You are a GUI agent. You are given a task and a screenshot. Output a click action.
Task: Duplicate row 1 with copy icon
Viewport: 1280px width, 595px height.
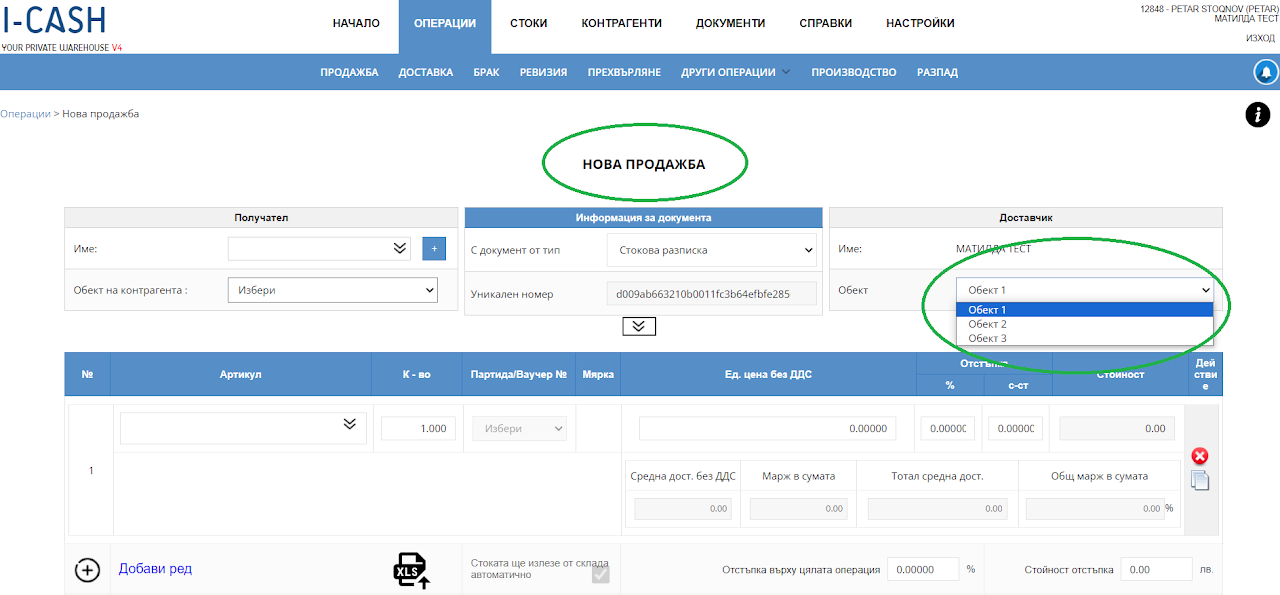pyautogui.click(x=1200, y=480)
